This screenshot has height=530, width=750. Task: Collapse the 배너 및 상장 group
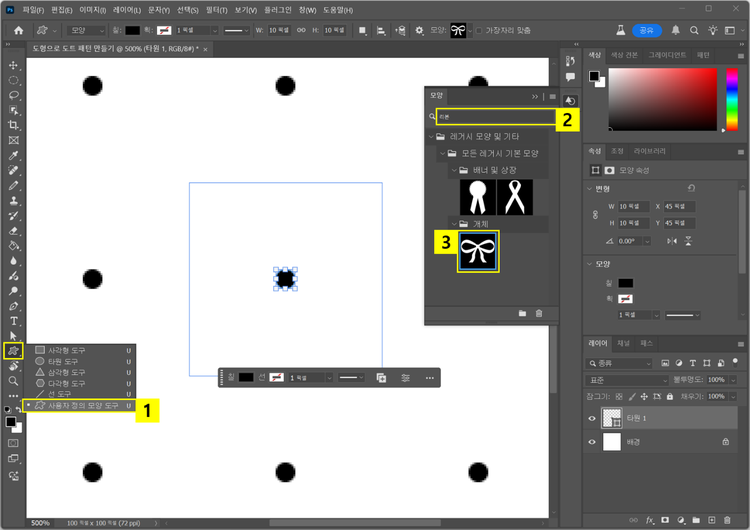tap(452, 171)
